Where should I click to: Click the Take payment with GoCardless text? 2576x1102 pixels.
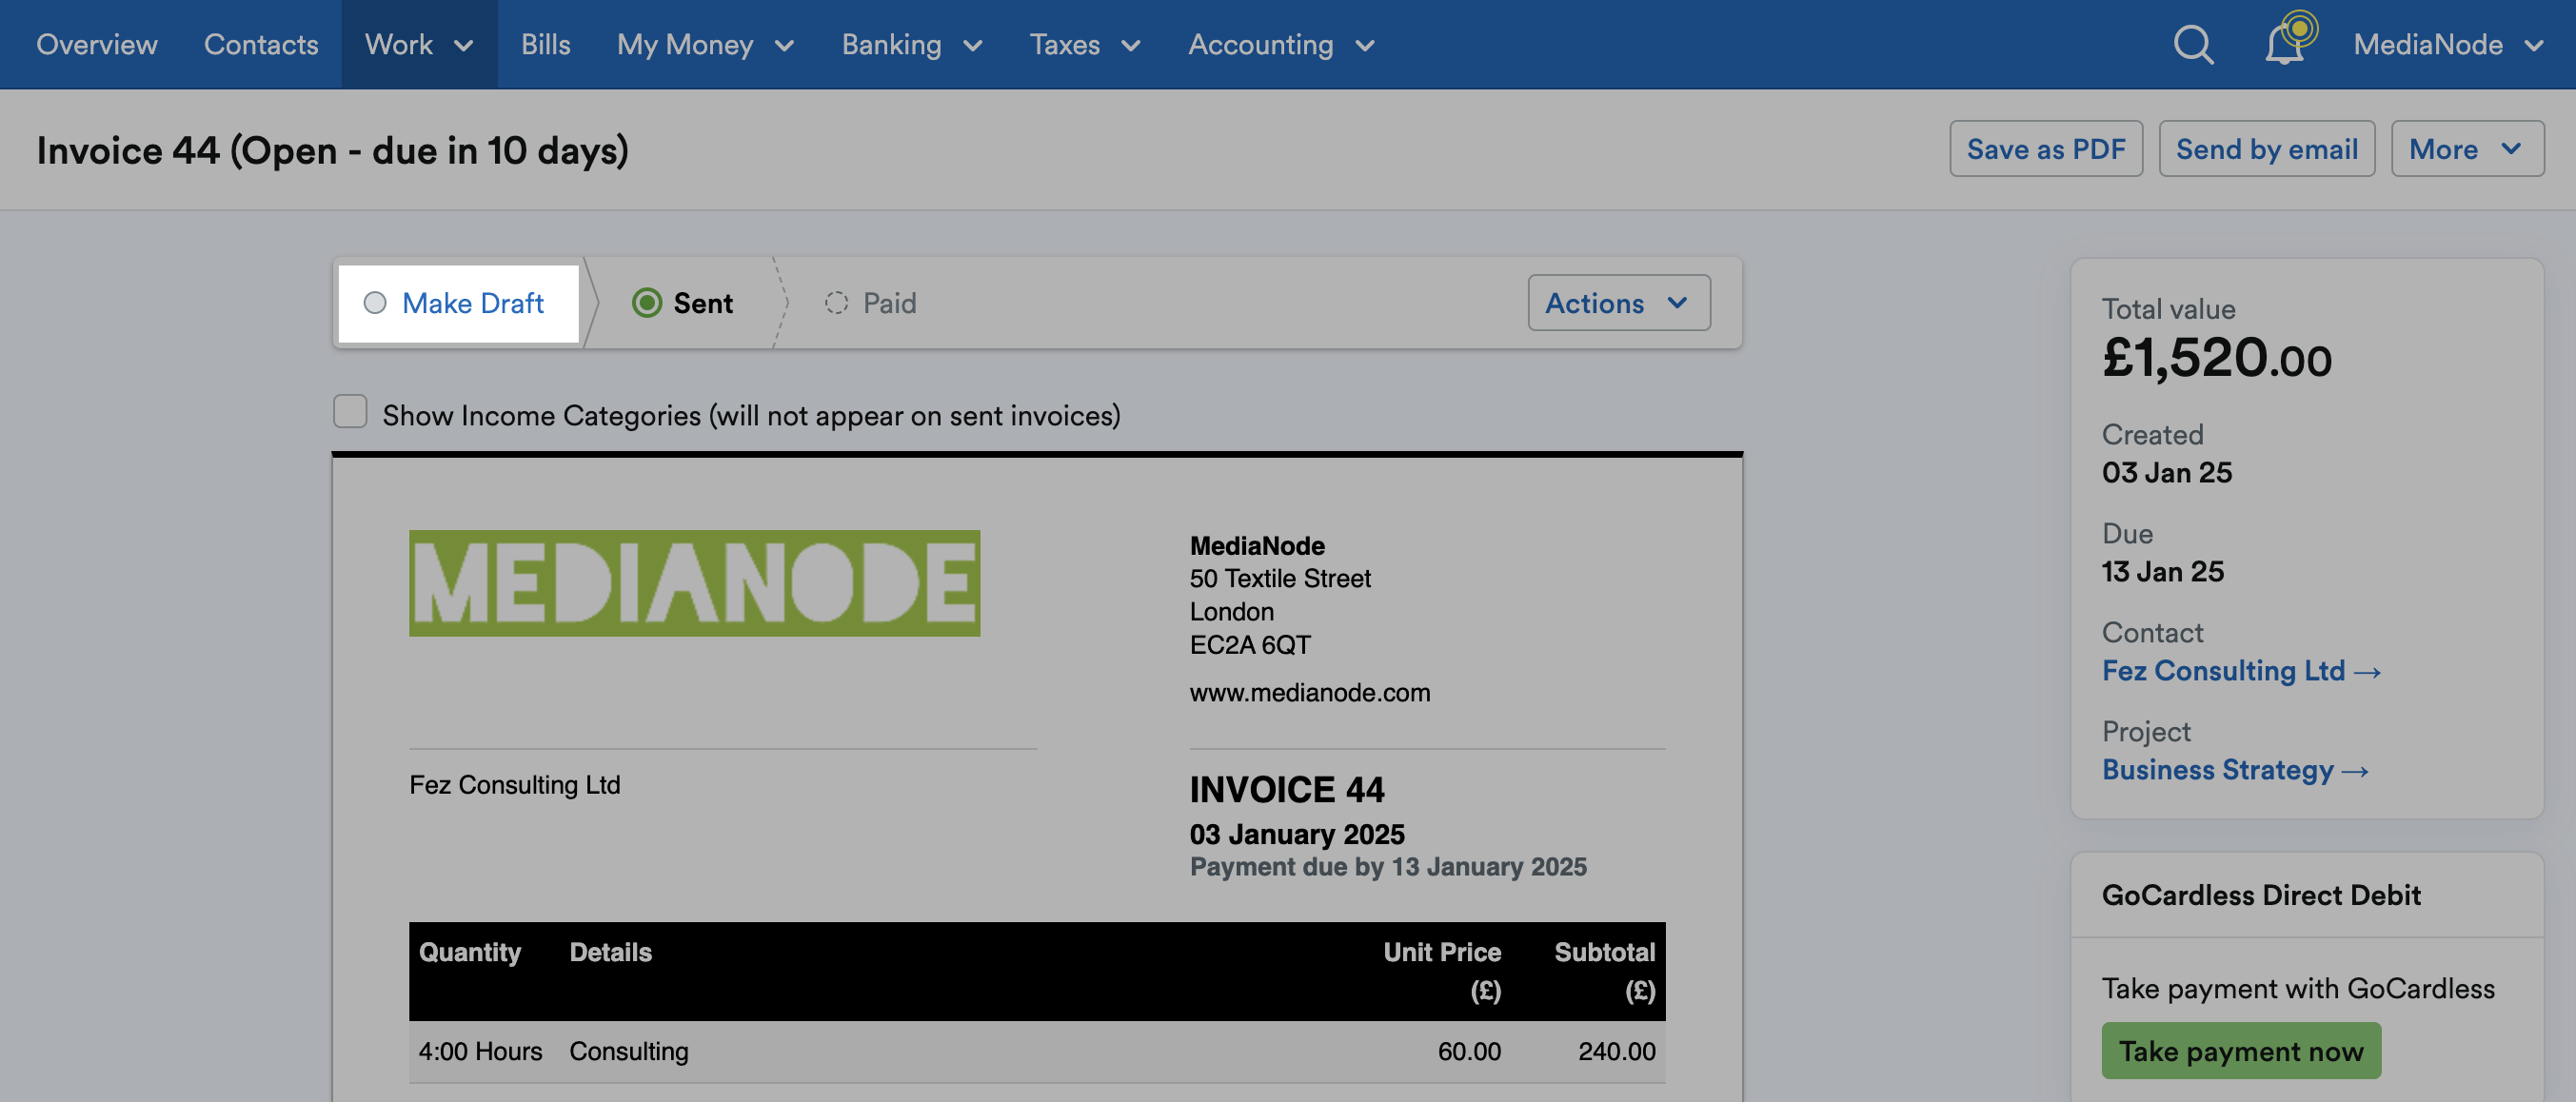(2298, 988)
